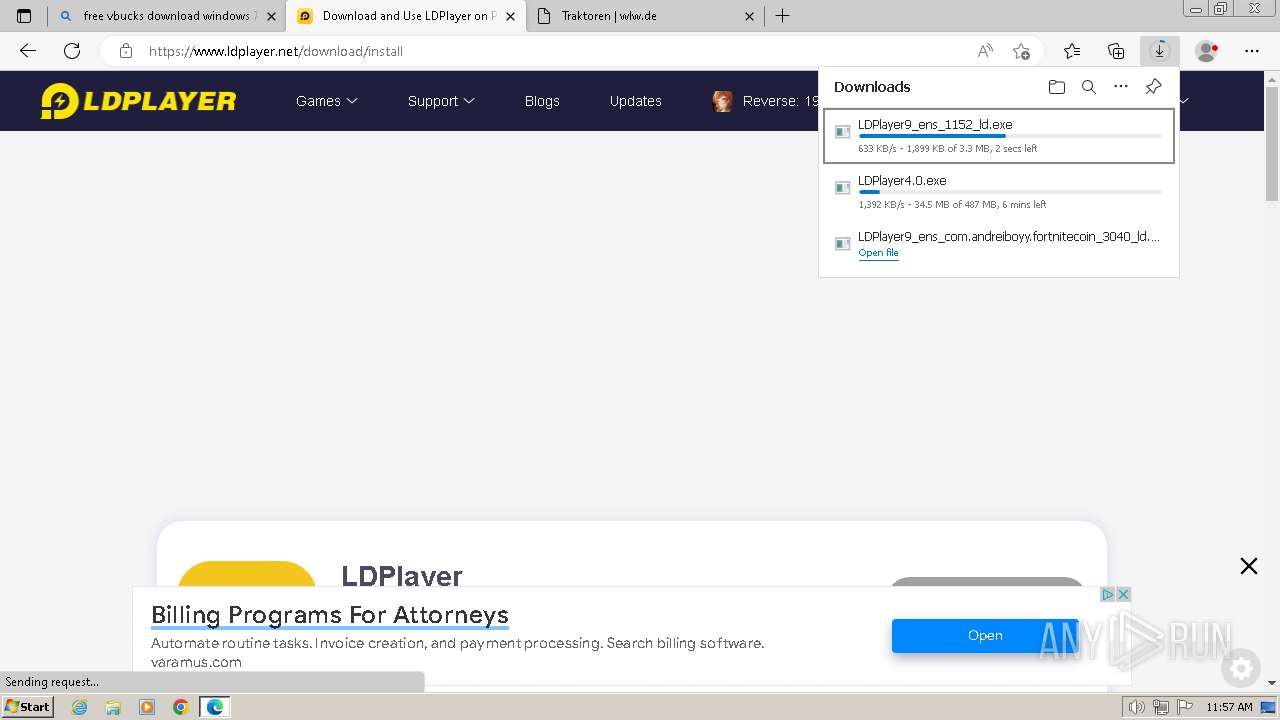Switch to Traktoren wlw.de tab
1280x720 pixels.
pyautogui.click(x=646, y=16)
